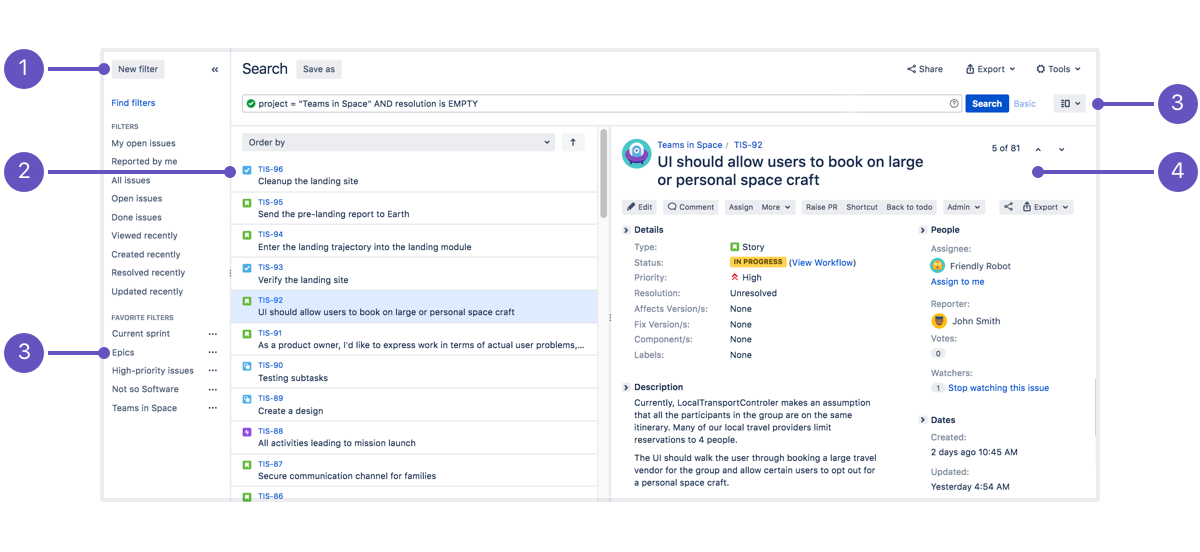Select the Reported by me filter
1200x552 pixels.
click(x=144, y=161)
